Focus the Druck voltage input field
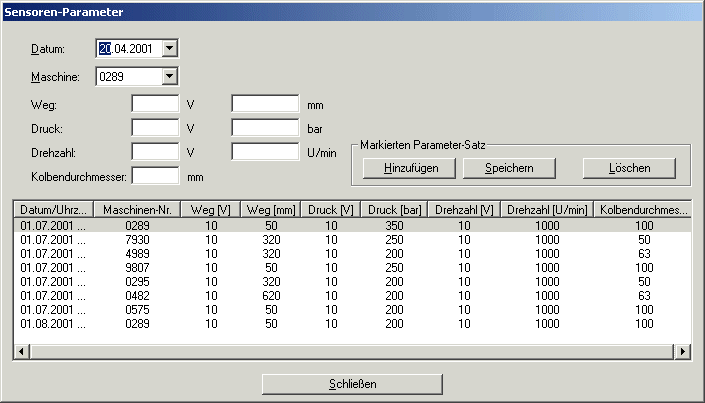Image resolution: width=705 pixels, height=403 pixels. [x=155, y=128]
